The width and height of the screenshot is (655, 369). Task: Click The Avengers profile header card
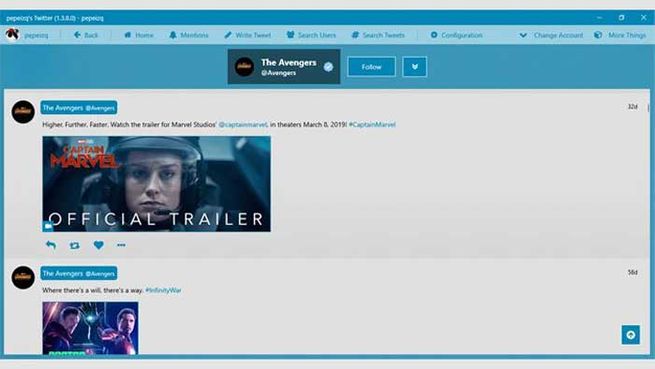284,67
